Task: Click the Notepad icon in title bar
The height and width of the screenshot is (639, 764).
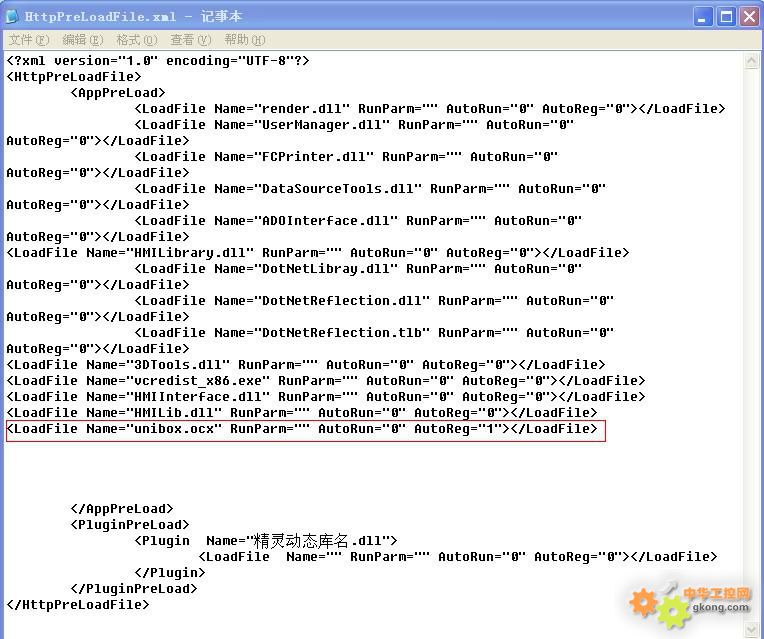Action: pyautogui.click(x=13, y=16)
